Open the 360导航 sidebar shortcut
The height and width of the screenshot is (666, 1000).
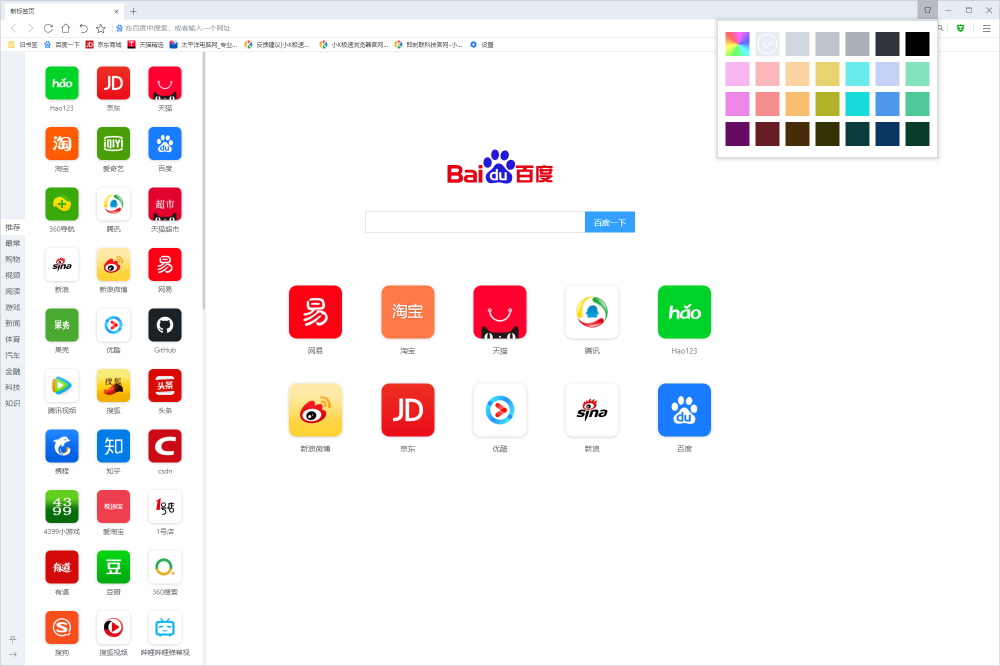click(x=62, y=204)
